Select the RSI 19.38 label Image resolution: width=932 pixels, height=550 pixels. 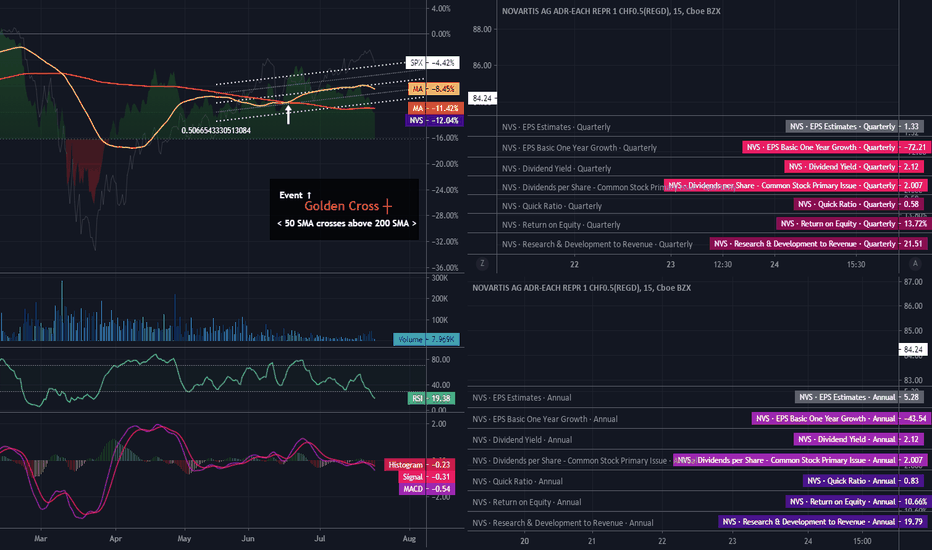pyautogui.click(x=431, y=398)
